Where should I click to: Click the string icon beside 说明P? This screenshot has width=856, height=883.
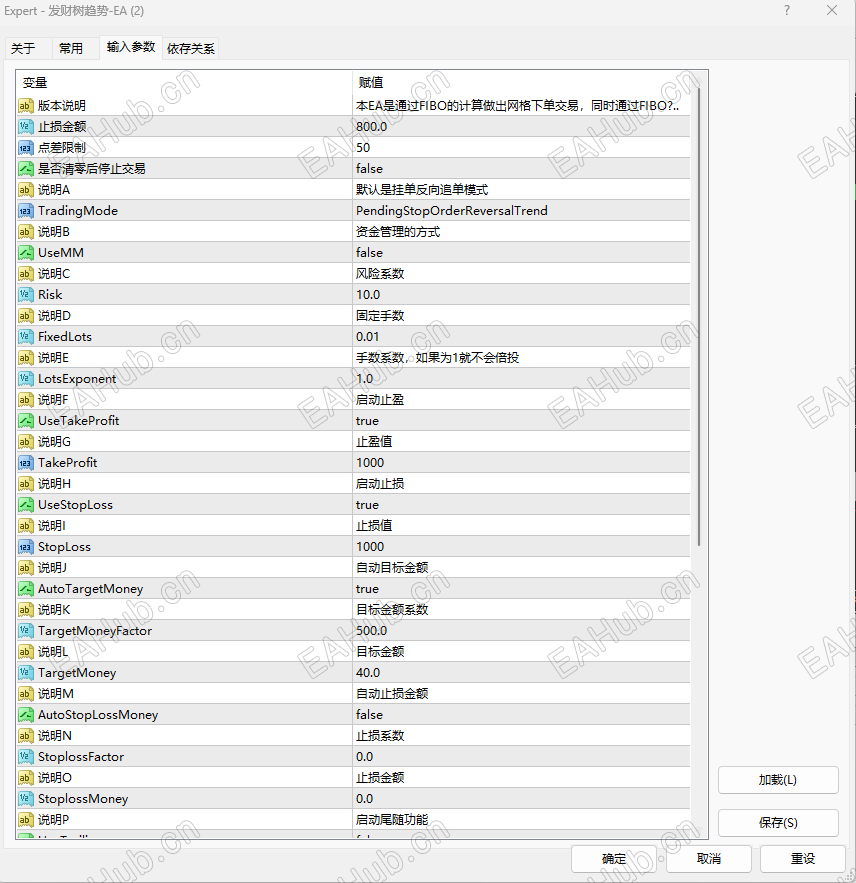pos(25,820)
